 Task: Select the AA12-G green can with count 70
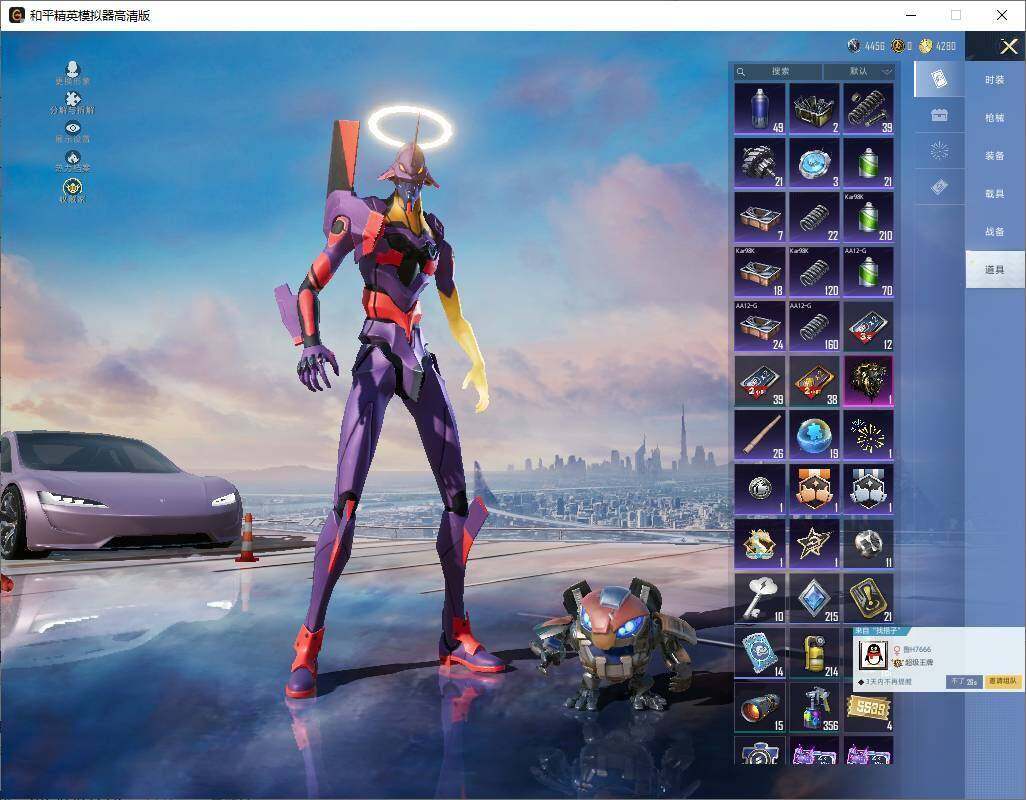click(868, 272)
